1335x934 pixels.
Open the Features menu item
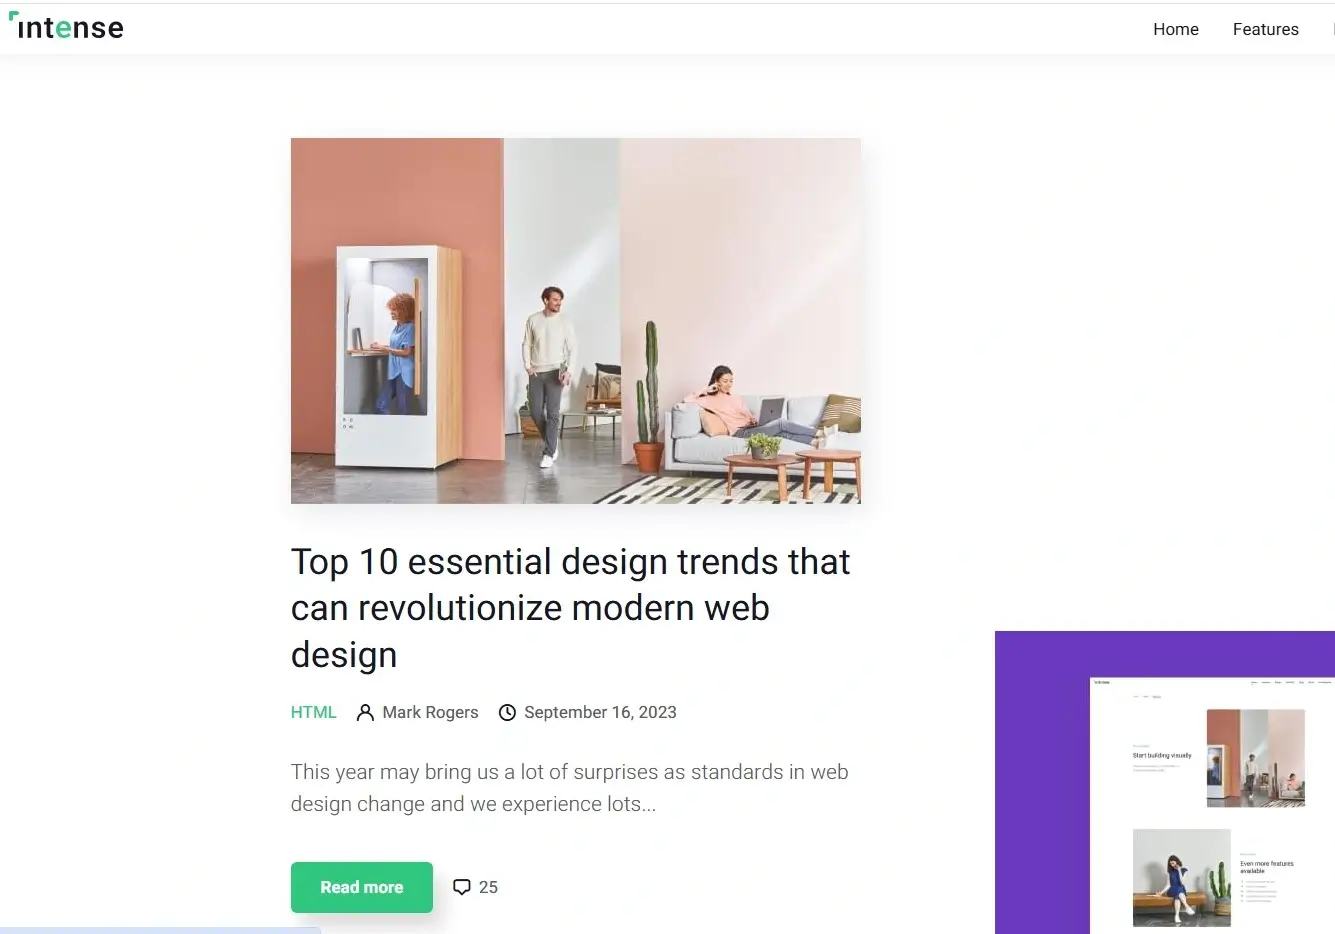pos(1265,29)
